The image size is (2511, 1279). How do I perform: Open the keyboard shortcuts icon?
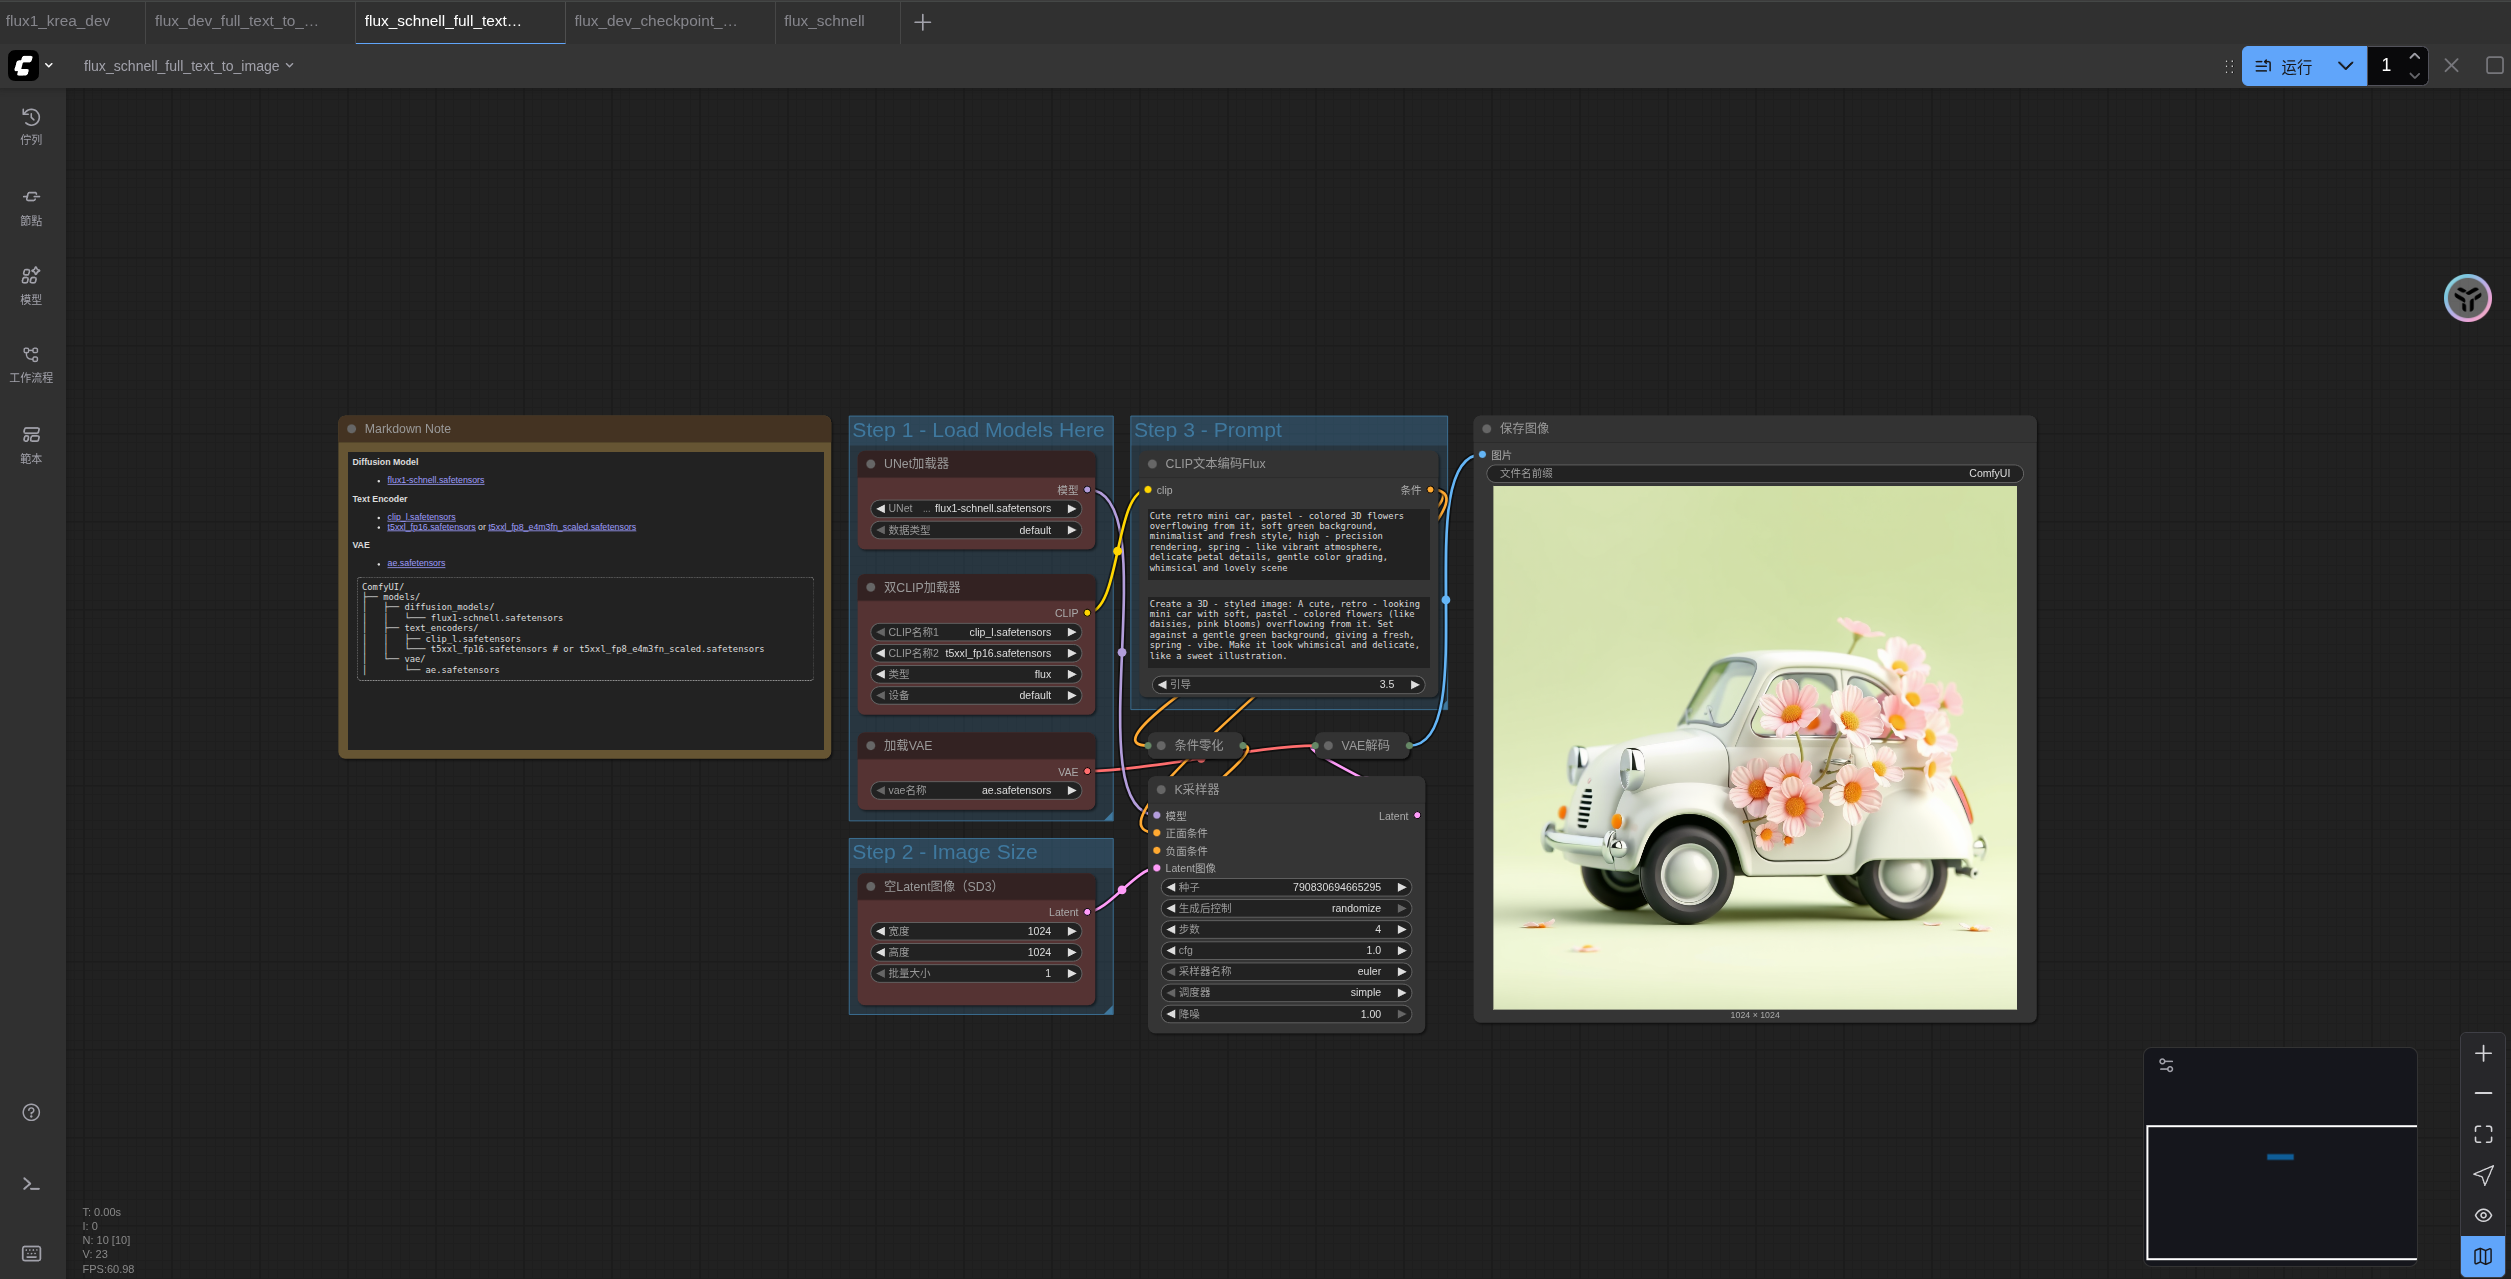tap(31, 1253)
